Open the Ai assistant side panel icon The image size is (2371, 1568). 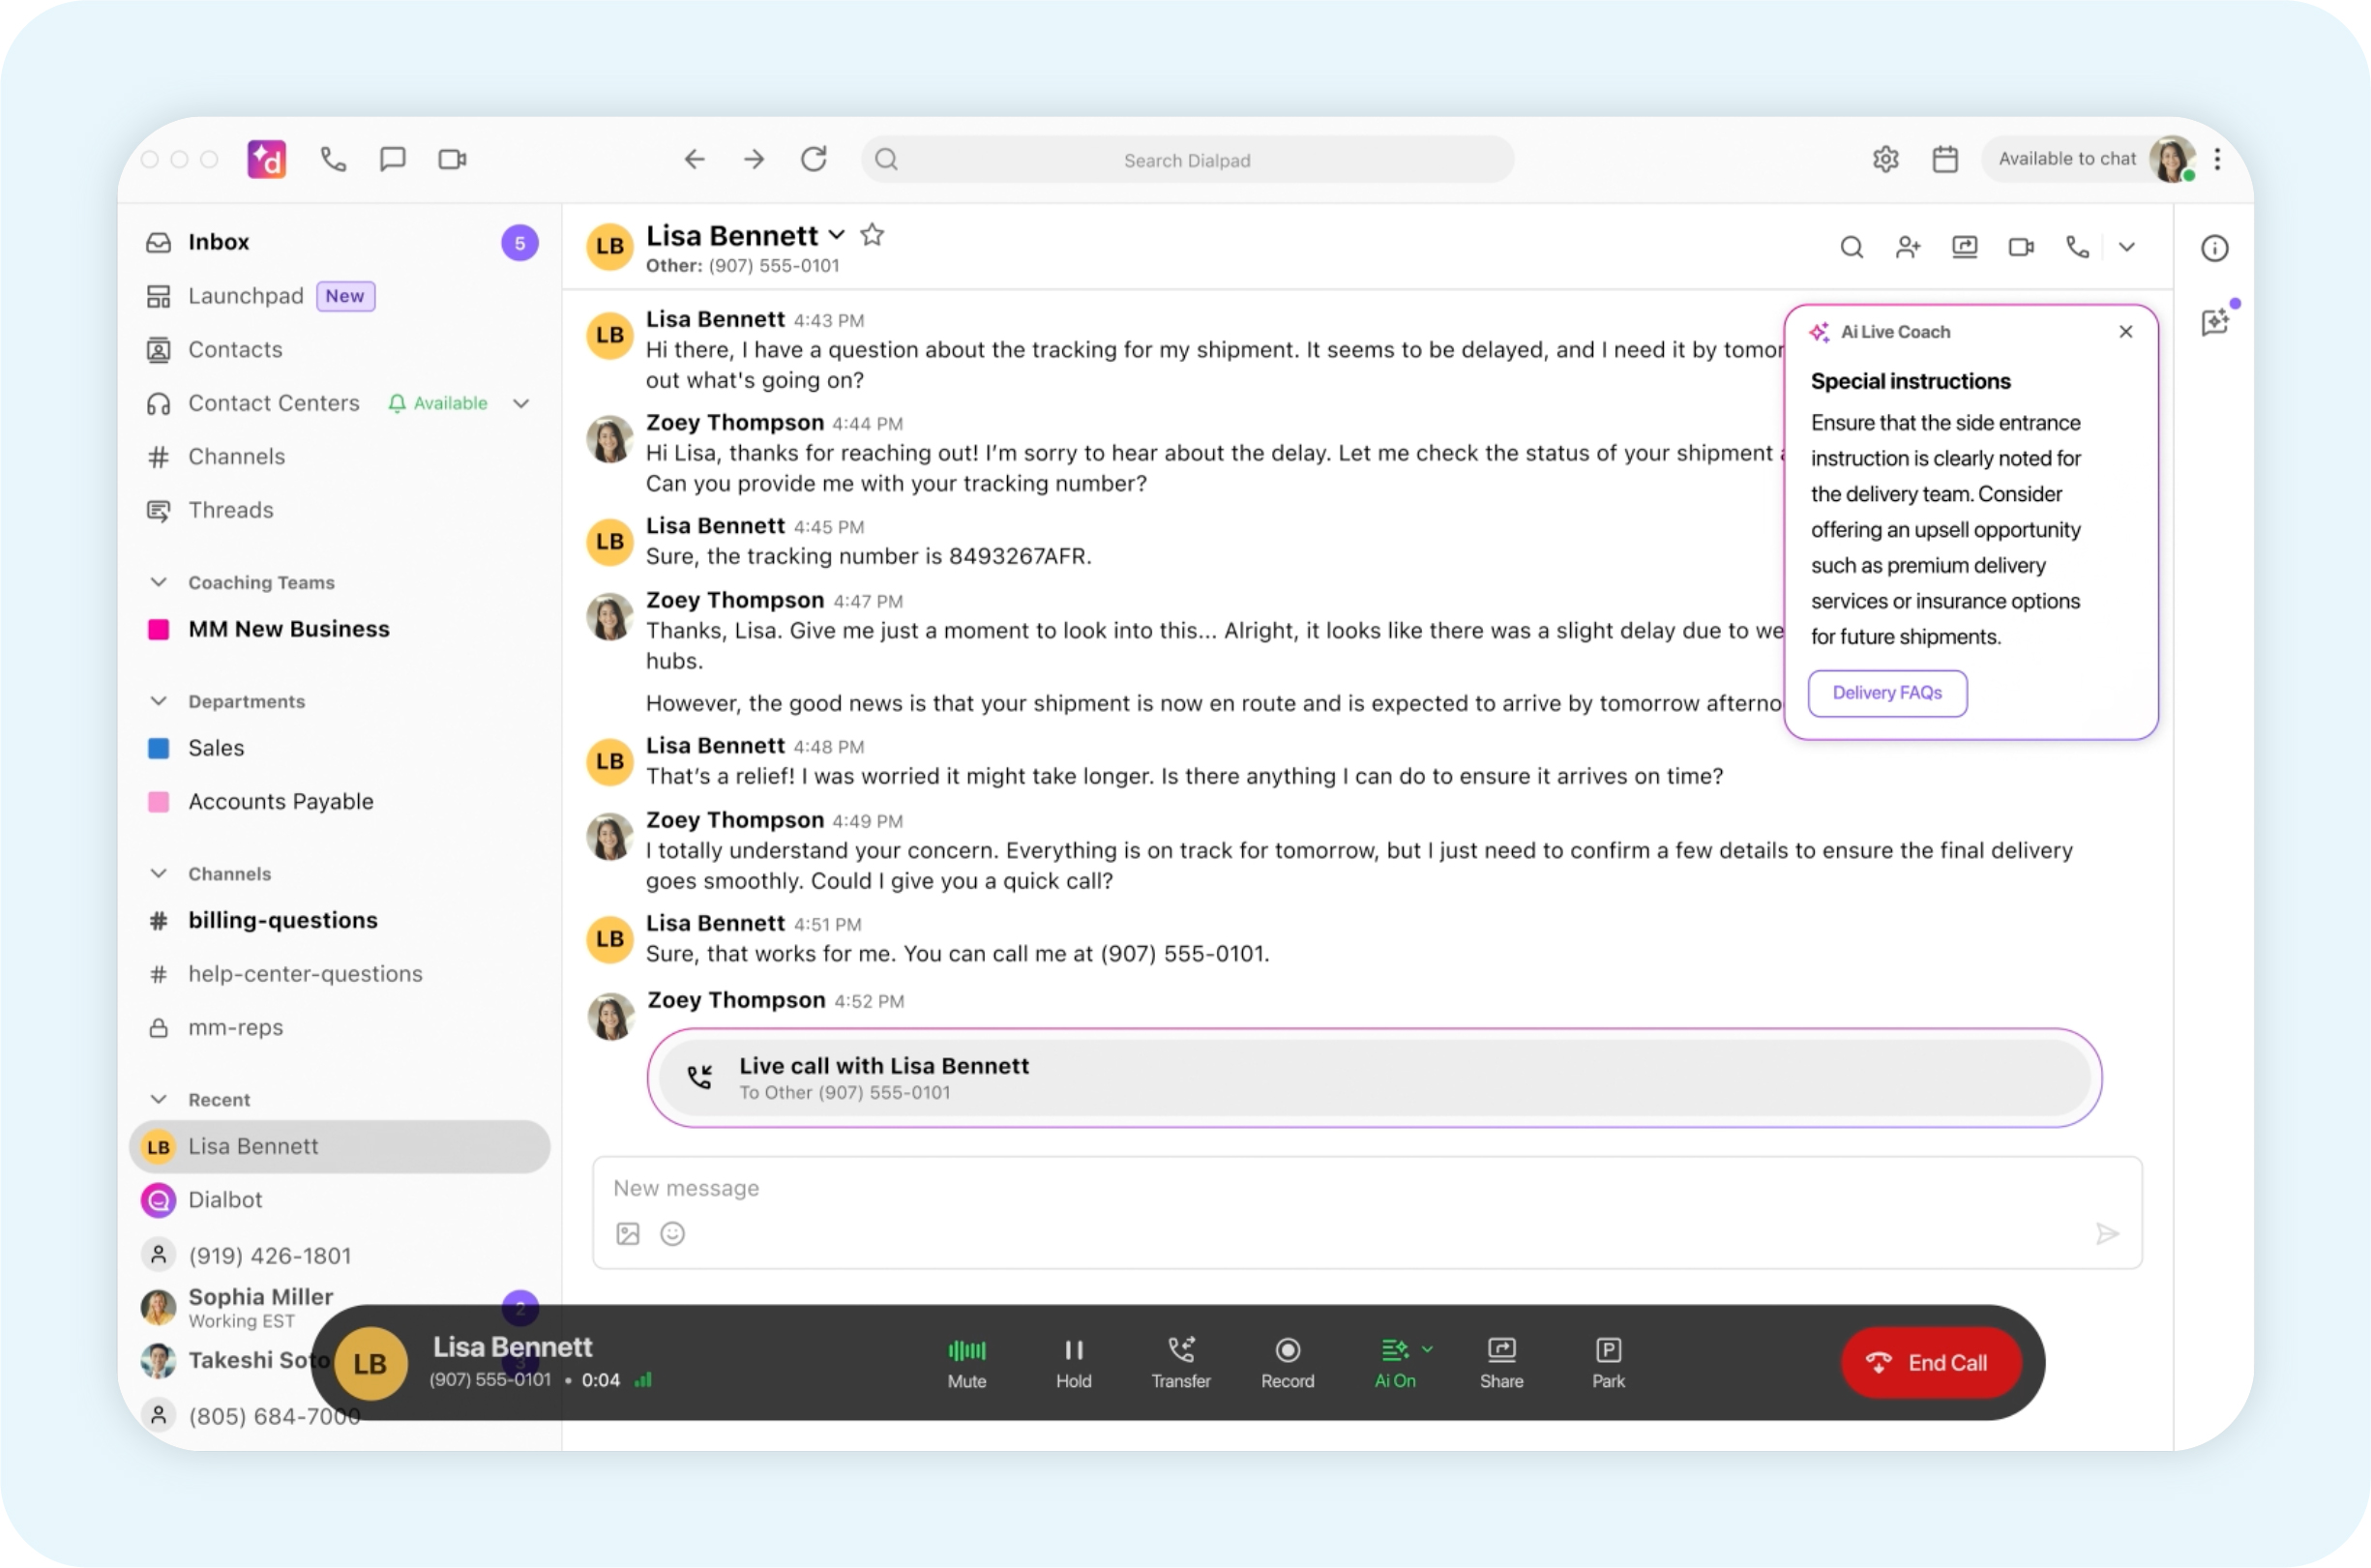coord(2216,321)
